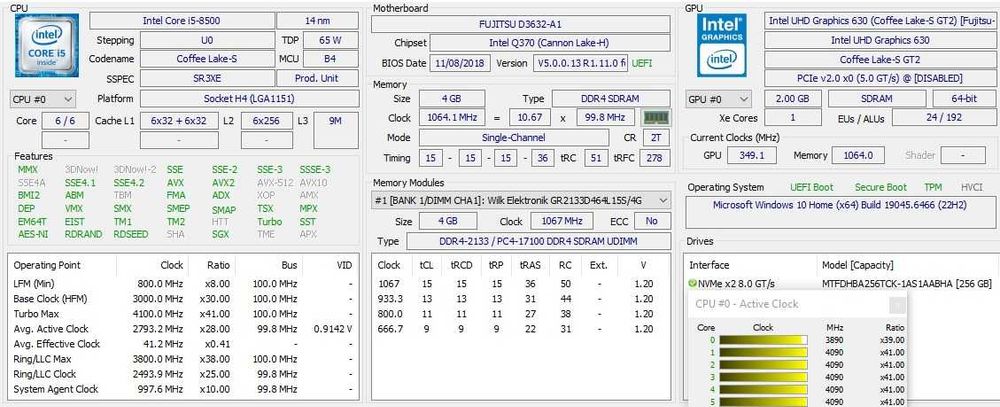
Task: Click the Core count 6 / 6 field
Action: [x=66, y=121]
